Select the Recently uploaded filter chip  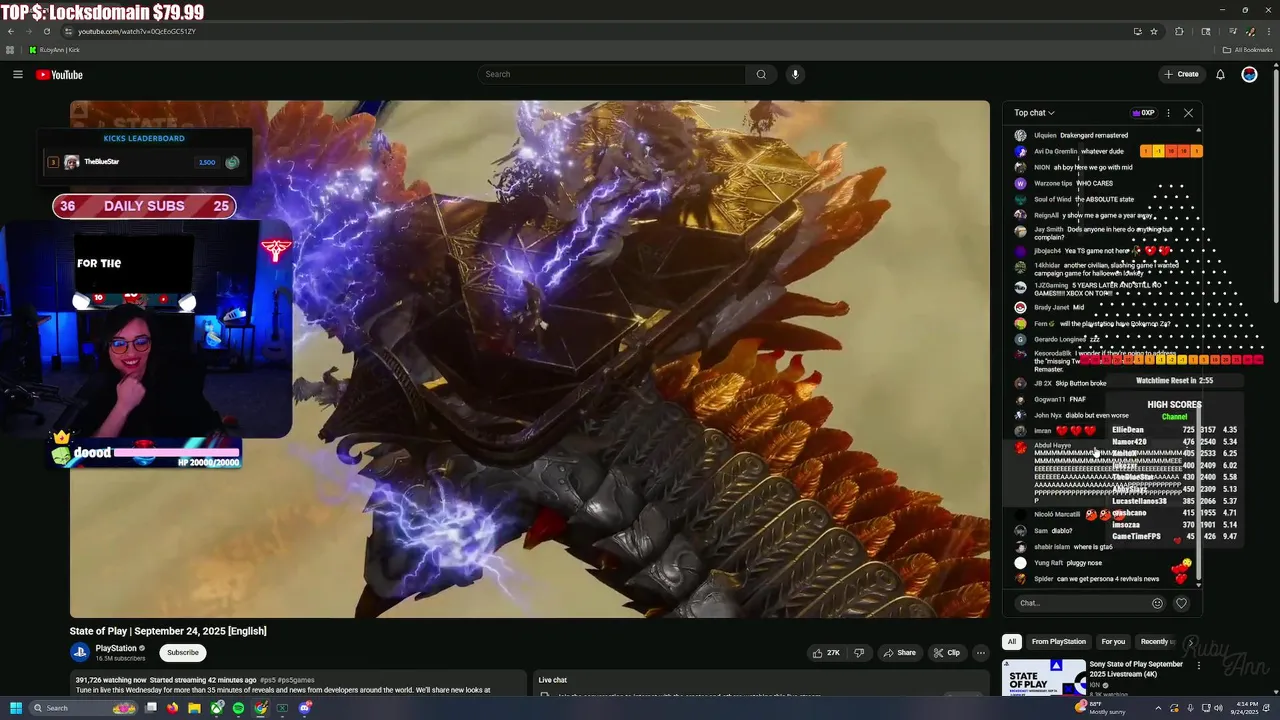[x=1158, y=641]
